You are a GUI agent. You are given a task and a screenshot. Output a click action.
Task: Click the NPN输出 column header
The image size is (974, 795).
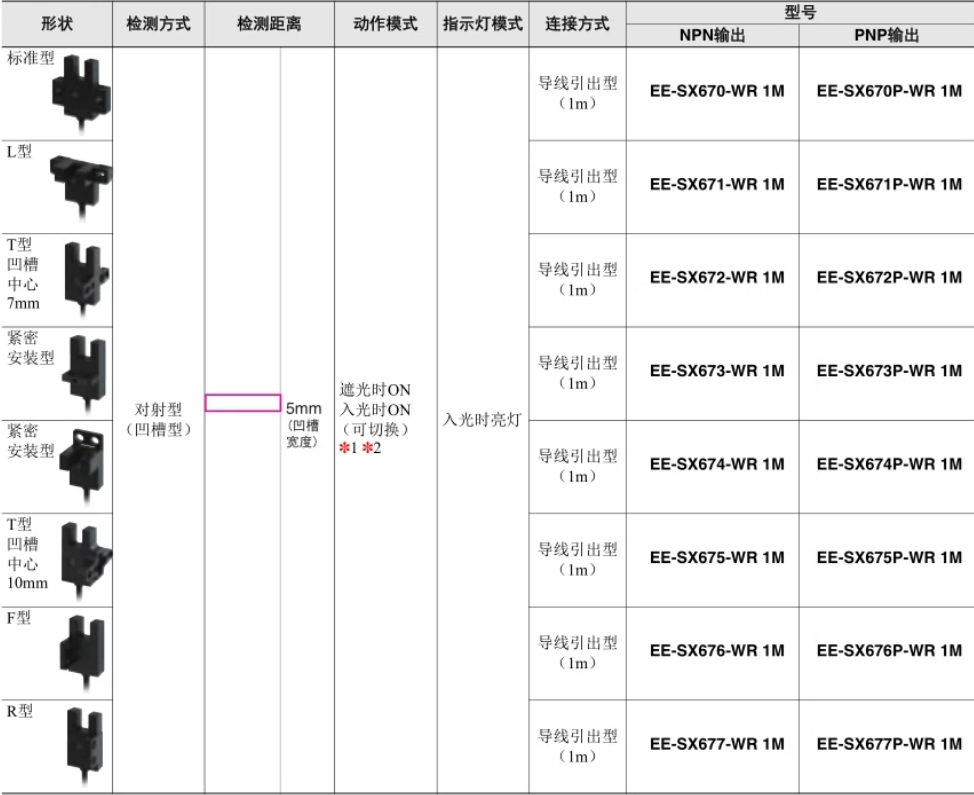coord(712,36)
